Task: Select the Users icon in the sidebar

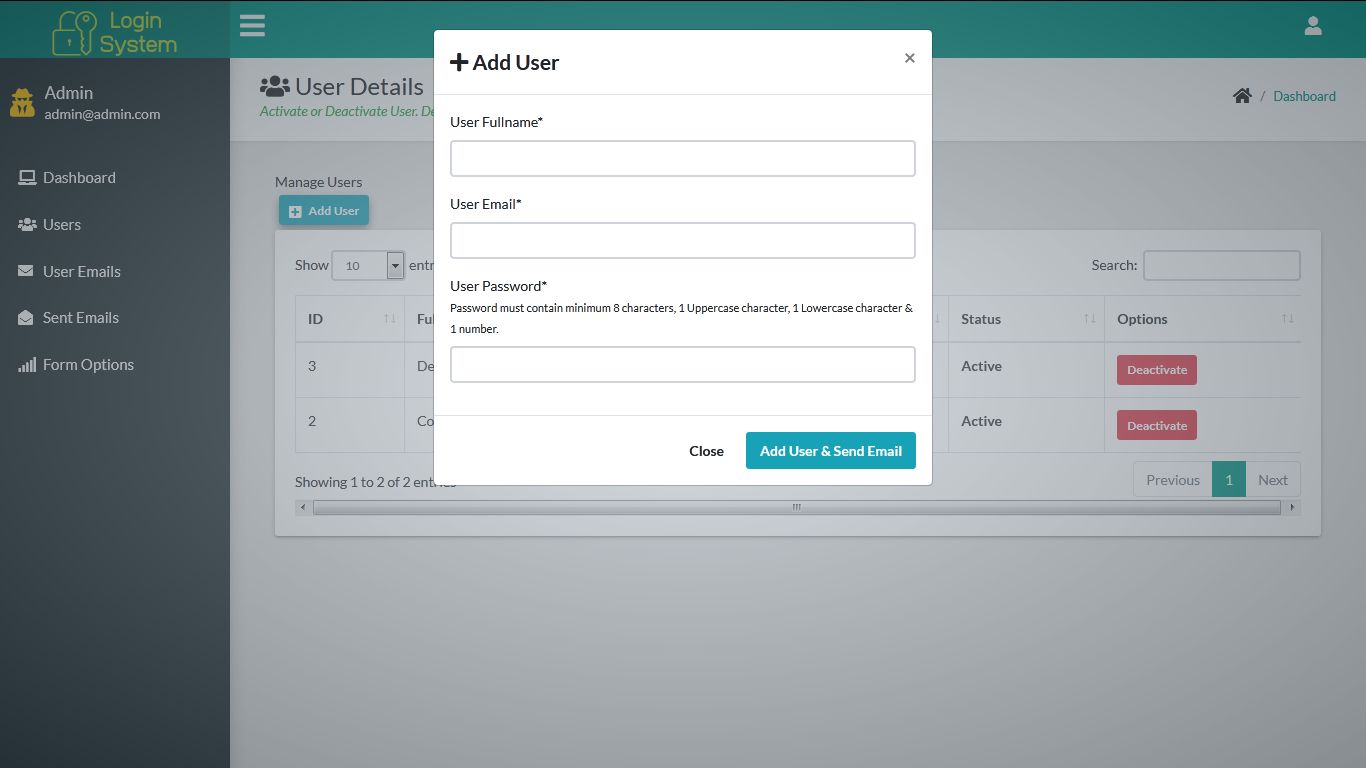Action: 26,224
